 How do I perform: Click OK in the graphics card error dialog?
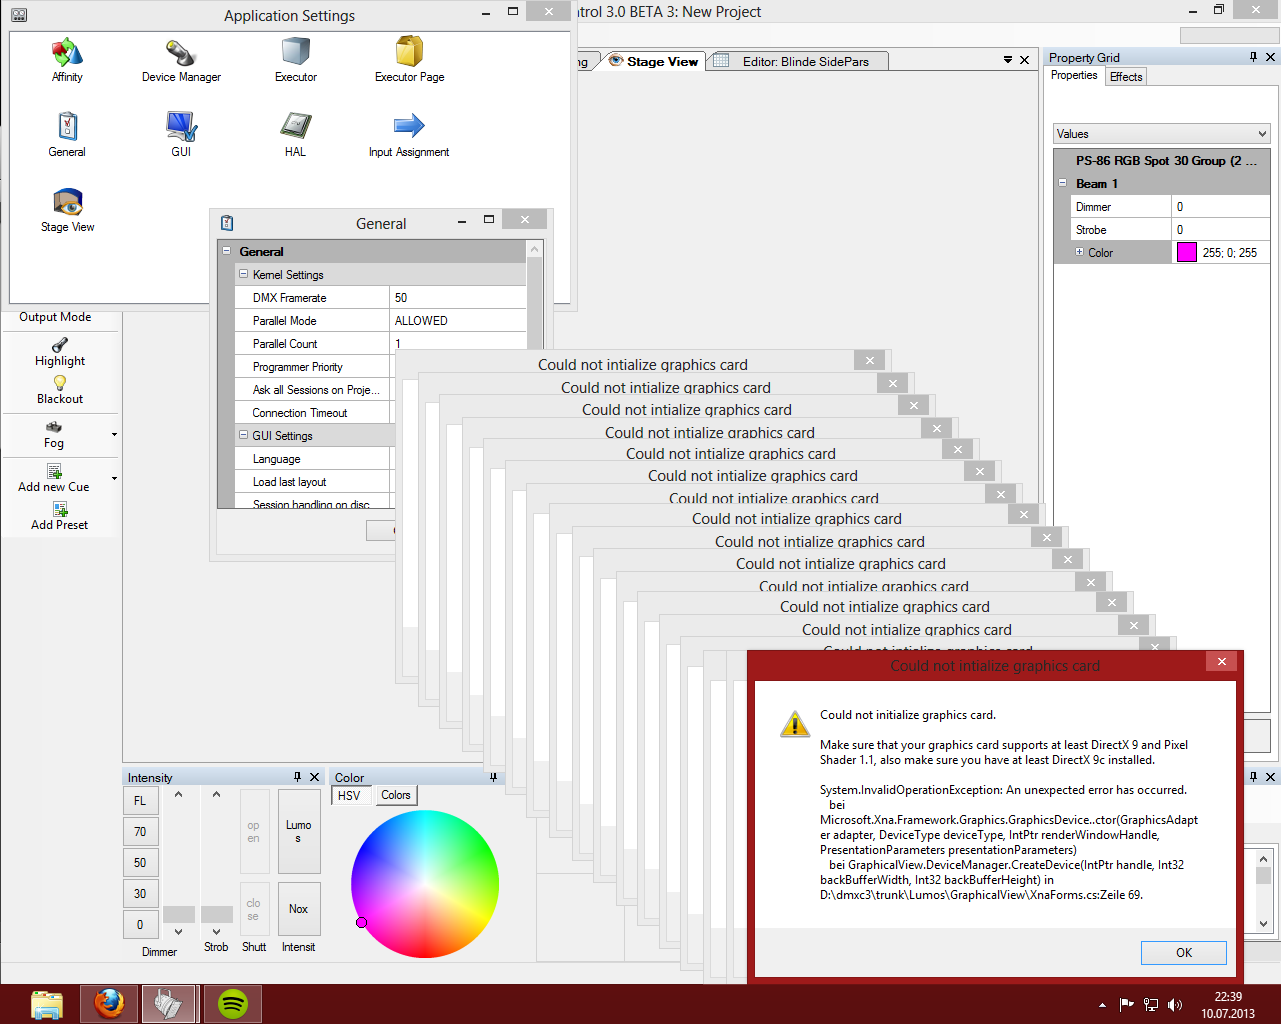coord(1183,952)
